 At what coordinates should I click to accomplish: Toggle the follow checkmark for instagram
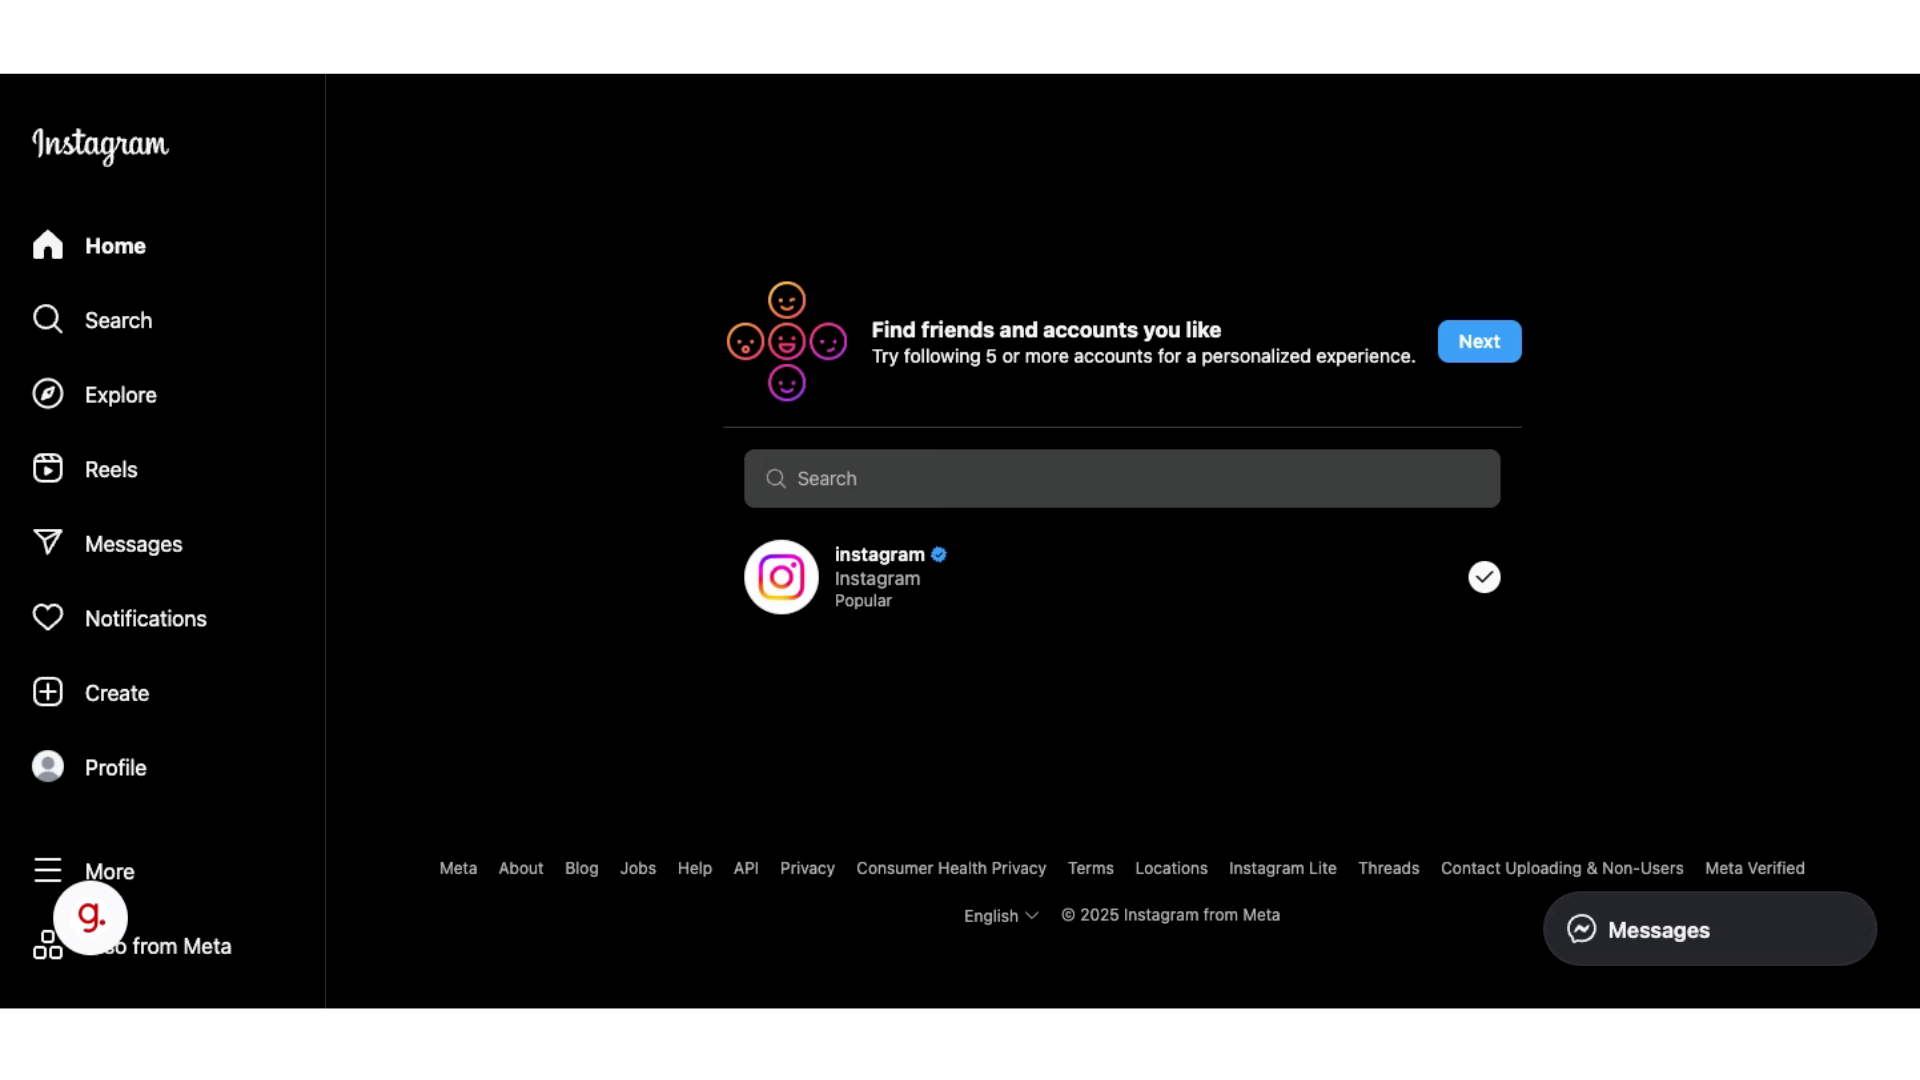coord(1484,577)
